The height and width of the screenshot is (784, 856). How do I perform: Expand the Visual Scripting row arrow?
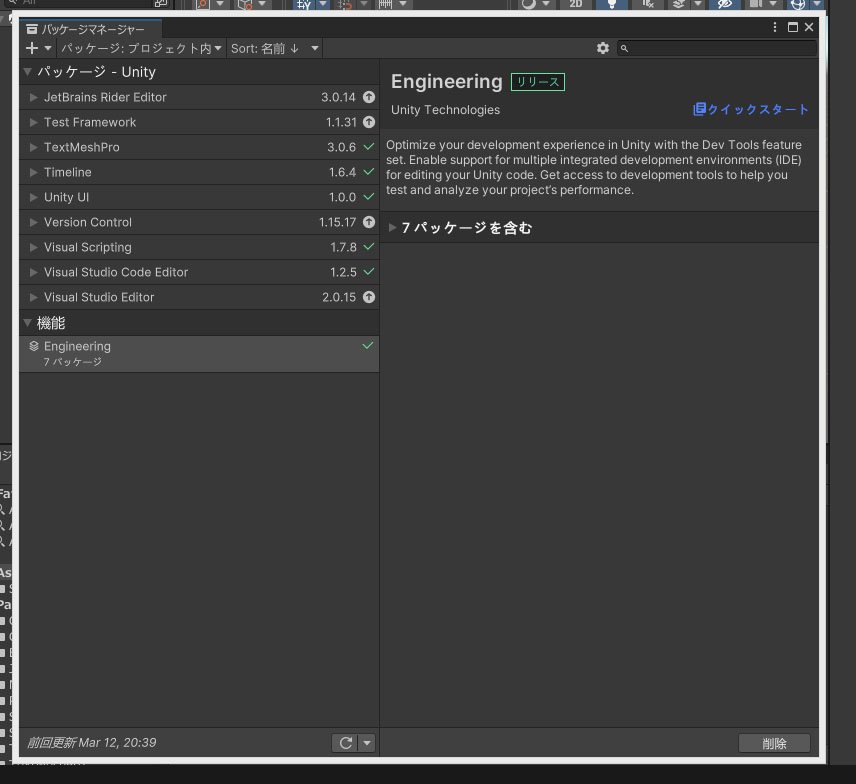click(33, 247)
